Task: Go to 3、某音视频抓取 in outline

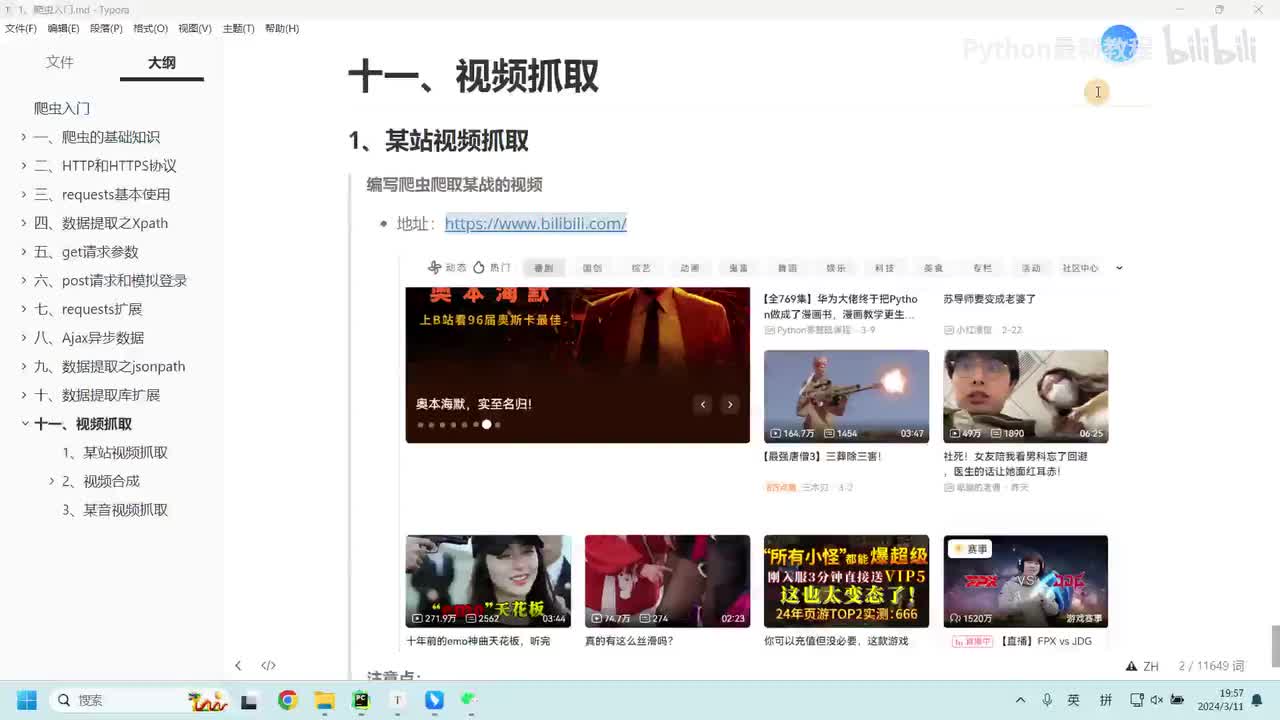Action: [x=115, y=510]
